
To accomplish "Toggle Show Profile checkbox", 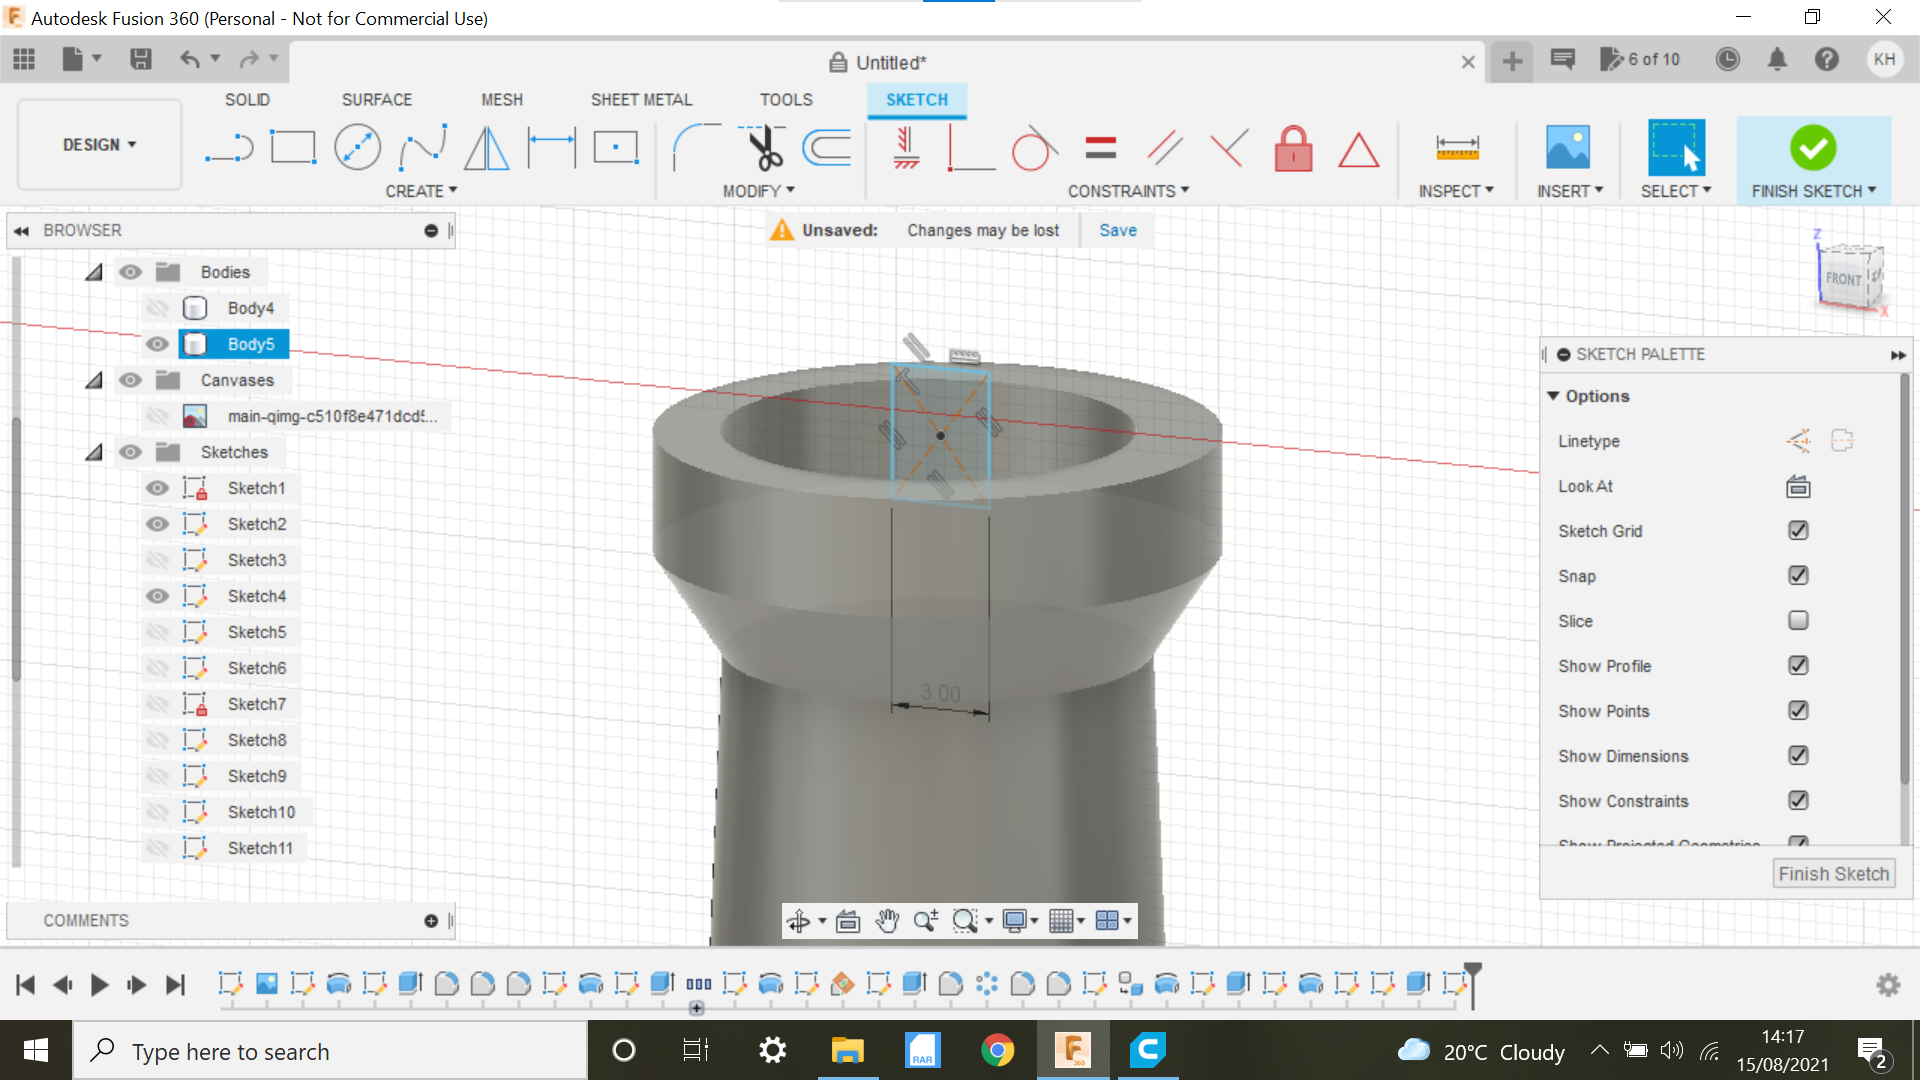I will pos(1798,666).
